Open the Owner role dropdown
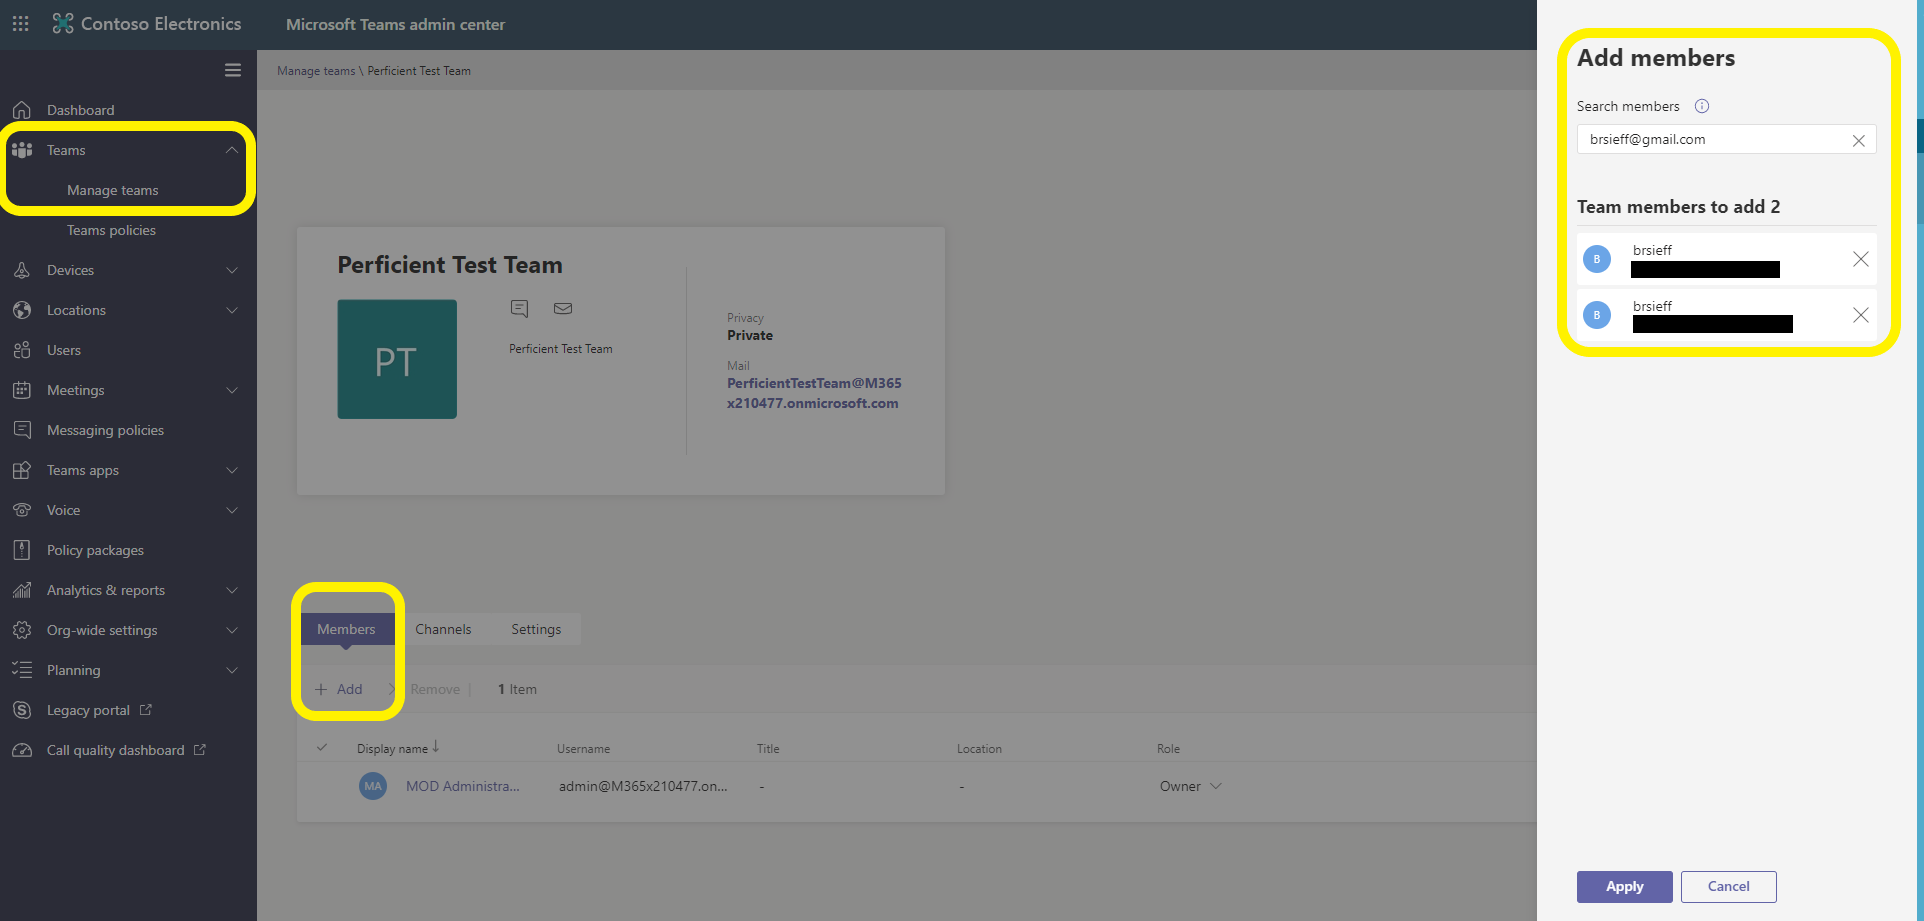This screenshot has height=921, width=1924. click(x=1191, y=786)
